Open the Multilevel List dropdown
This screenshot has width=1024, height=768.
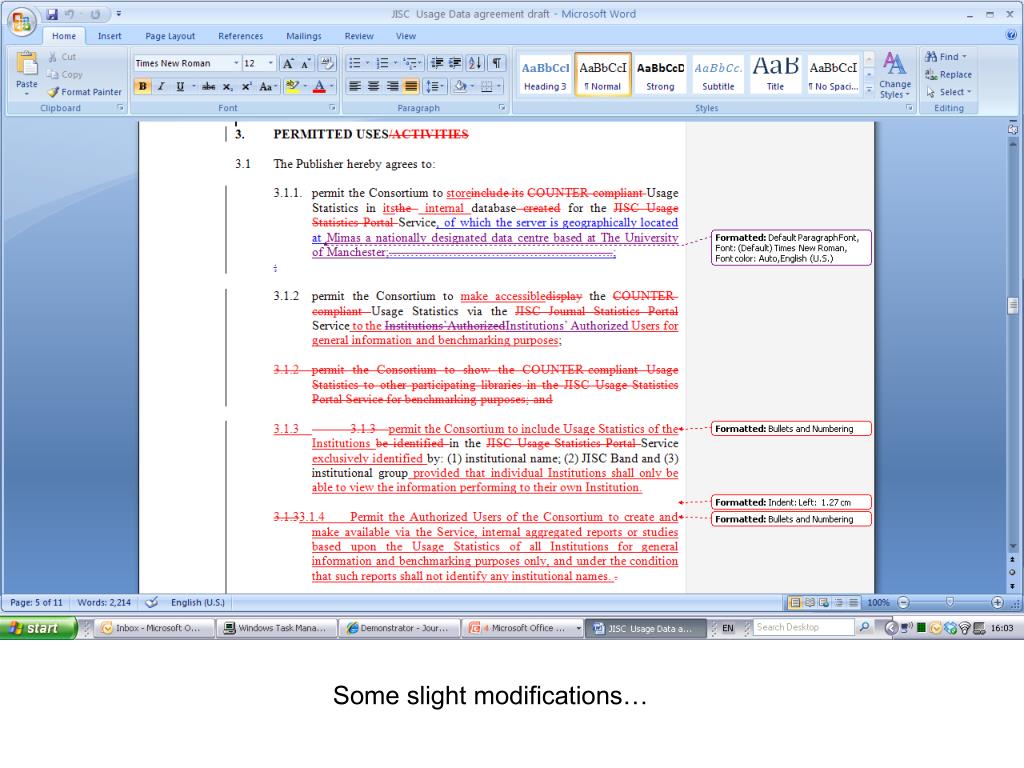point(411,63)
